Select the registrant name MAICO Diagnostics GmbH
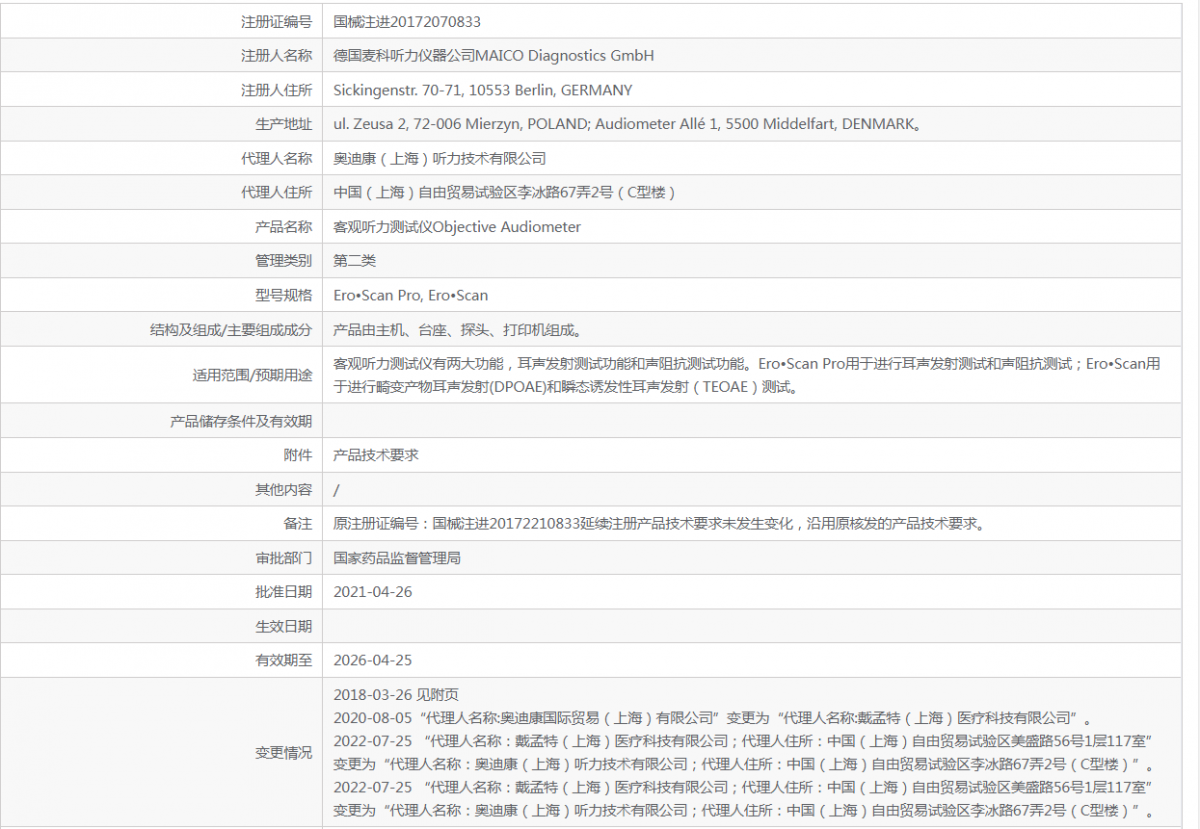 click(565, 56)
